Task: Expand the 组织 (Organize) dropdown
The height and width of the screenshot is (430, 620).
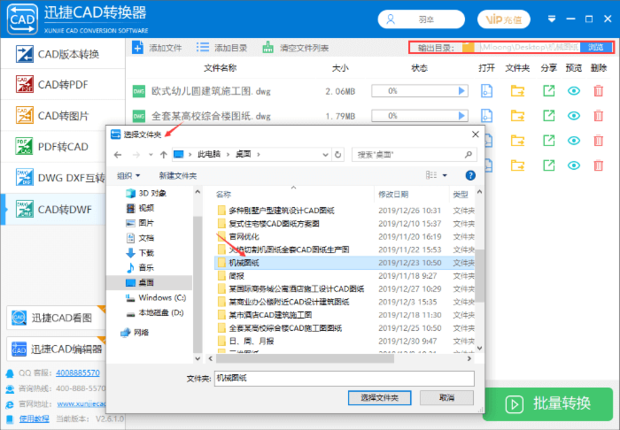Action: tap(129, 175)
